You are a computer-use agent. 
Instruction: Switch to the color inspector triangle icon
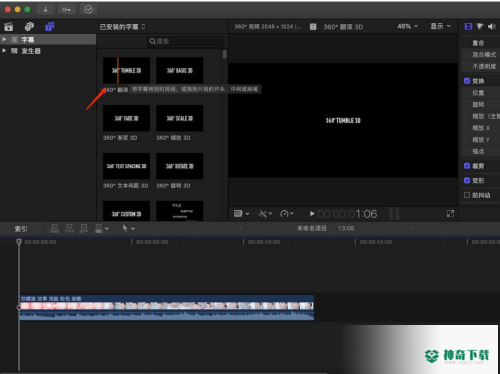(480, 27)
